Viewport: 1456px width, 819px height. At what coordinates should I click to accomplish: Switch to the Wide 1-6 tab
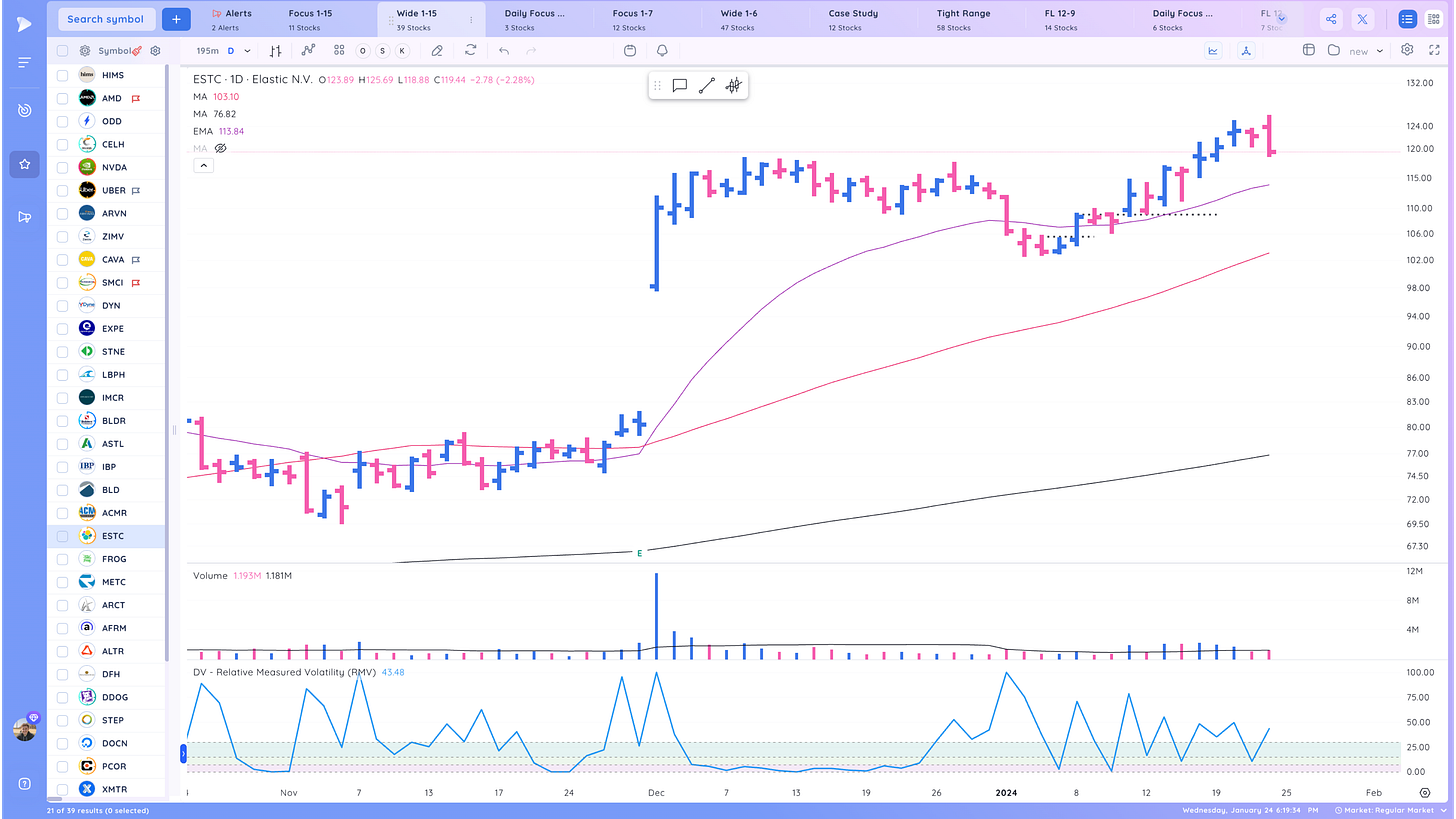(740, 19)
